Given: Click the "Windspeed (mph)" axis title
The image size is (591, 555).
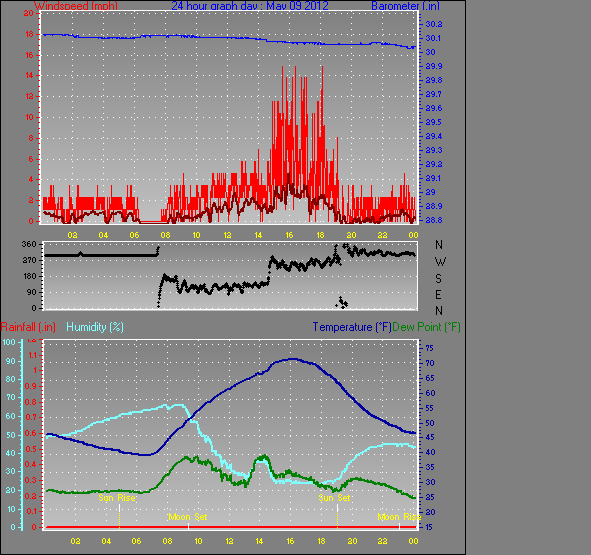Looking at the screenshot, I should (76, 5).
